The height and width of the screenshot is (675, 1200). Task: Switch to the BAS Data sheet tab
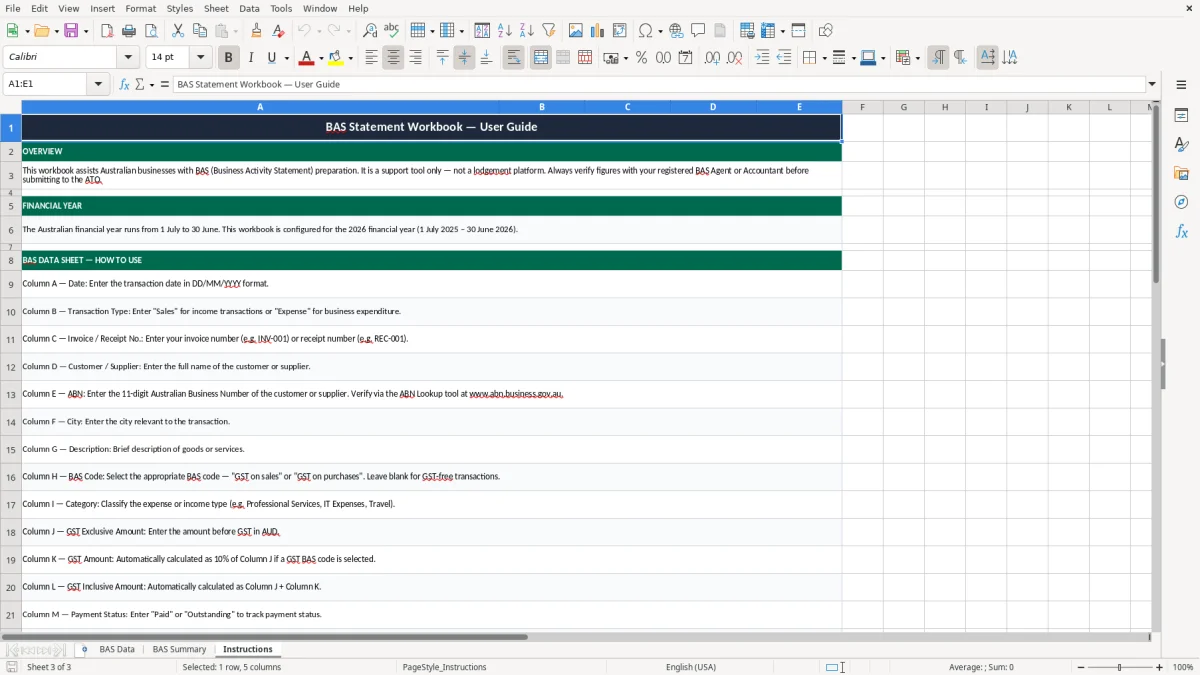(117, 649)
